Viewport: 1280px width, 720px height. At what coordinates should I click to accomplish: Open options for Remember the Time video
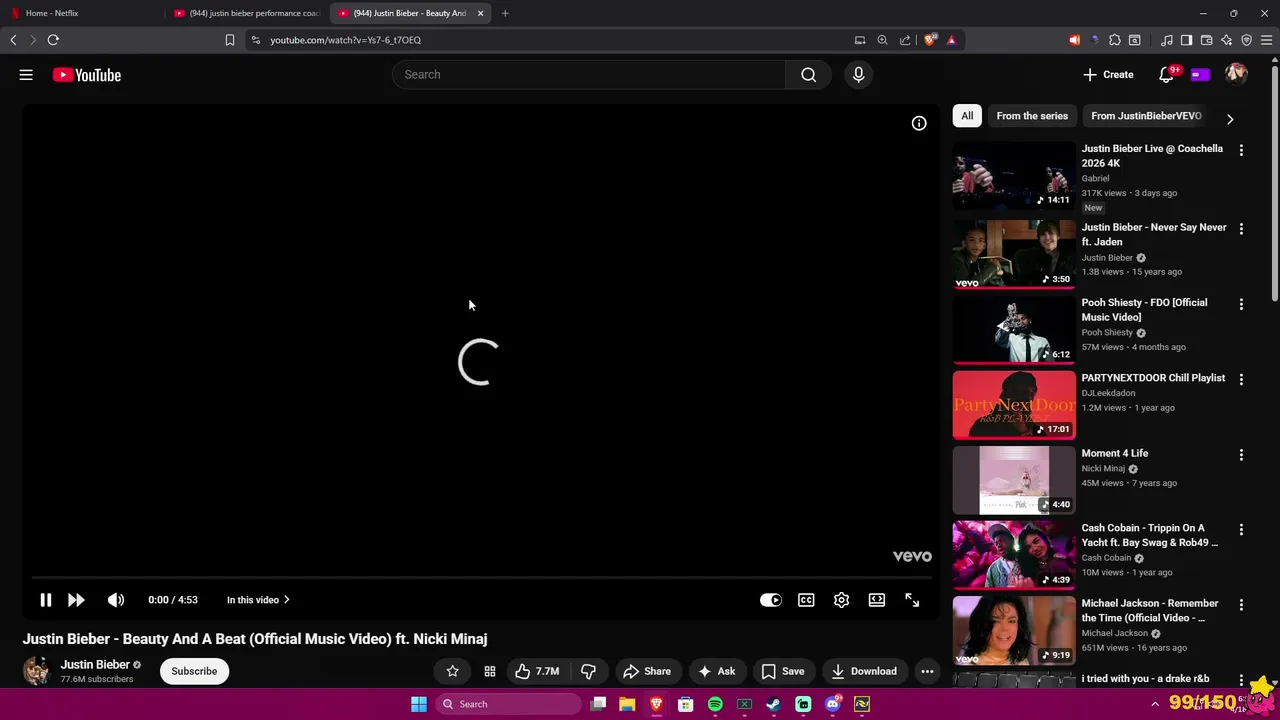click(x=1241, y=605)
